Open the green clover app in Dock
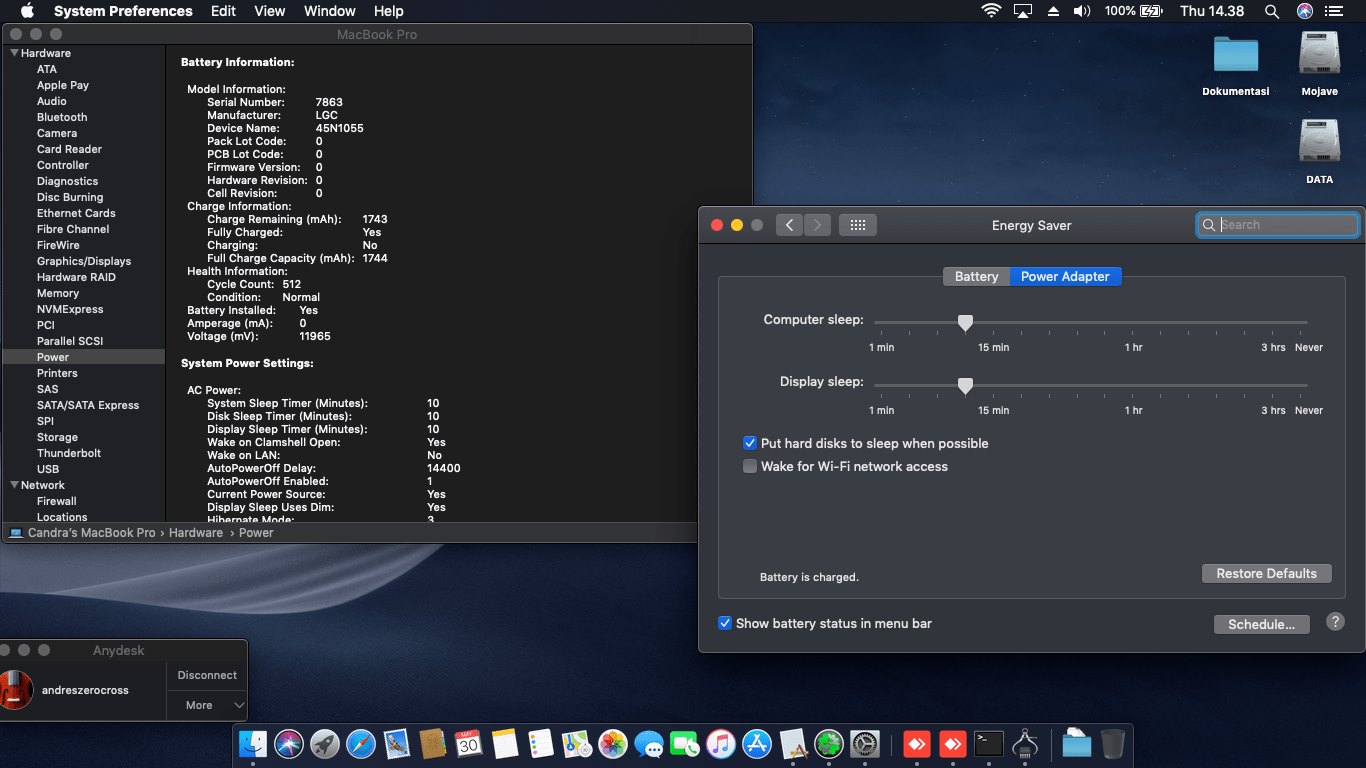 [829, 744]
